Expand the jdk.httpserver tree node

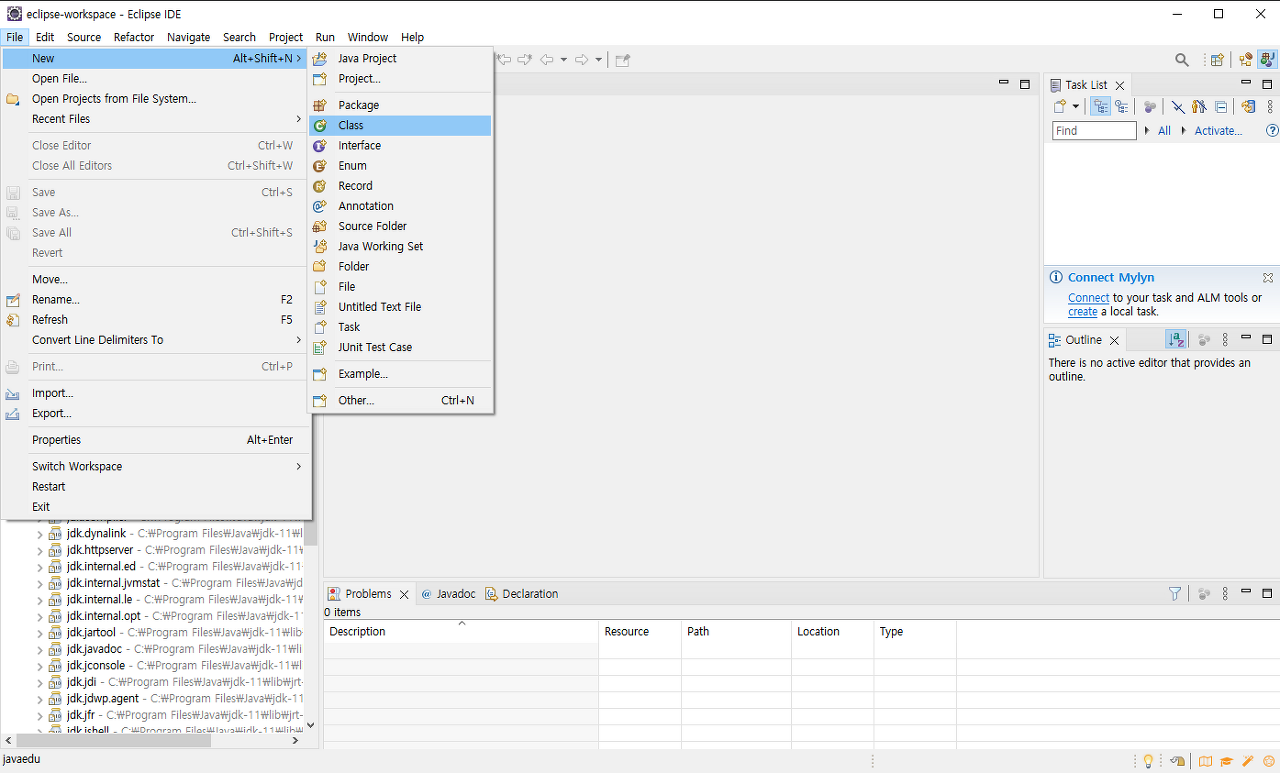40,551
